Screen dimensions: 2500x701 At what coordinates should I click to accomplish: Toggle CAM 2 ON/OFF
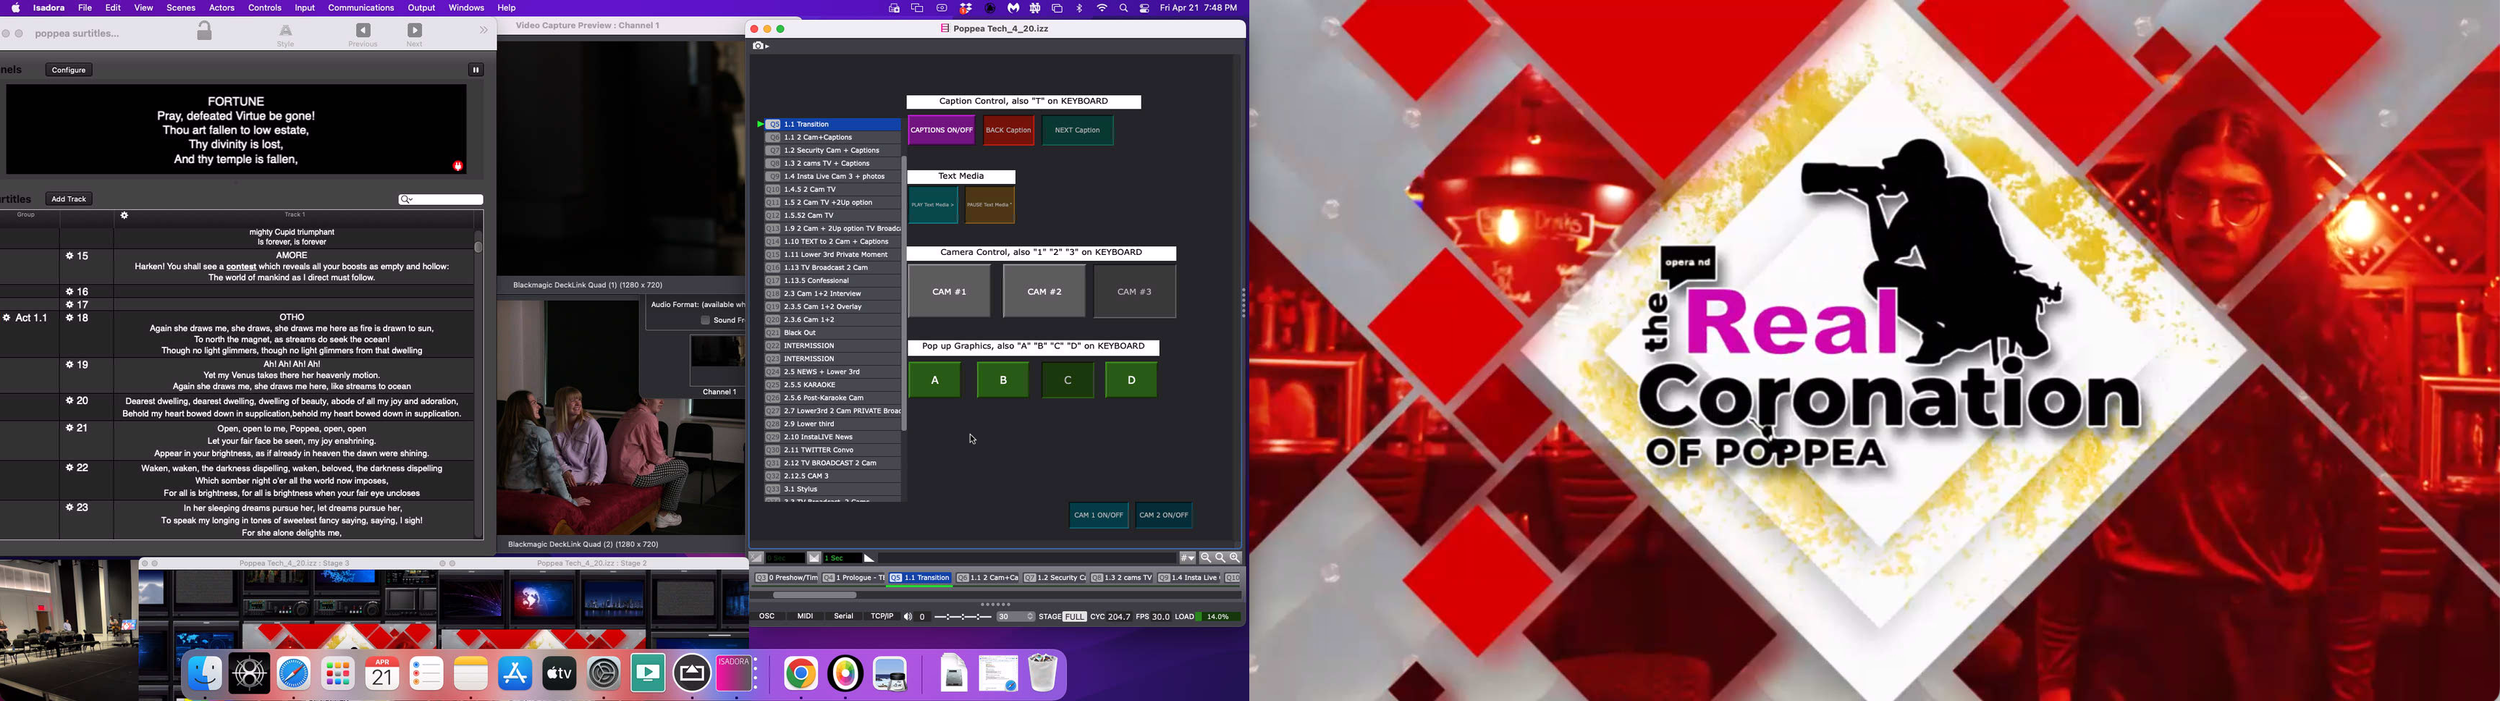pos(1164,515)
